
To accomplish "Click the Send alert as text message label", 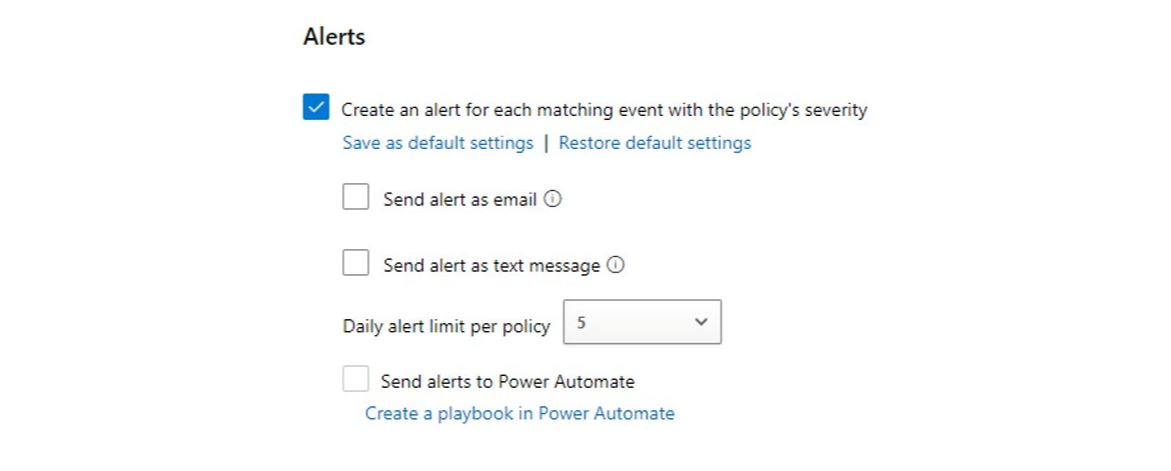I will (x=491, y=266).
